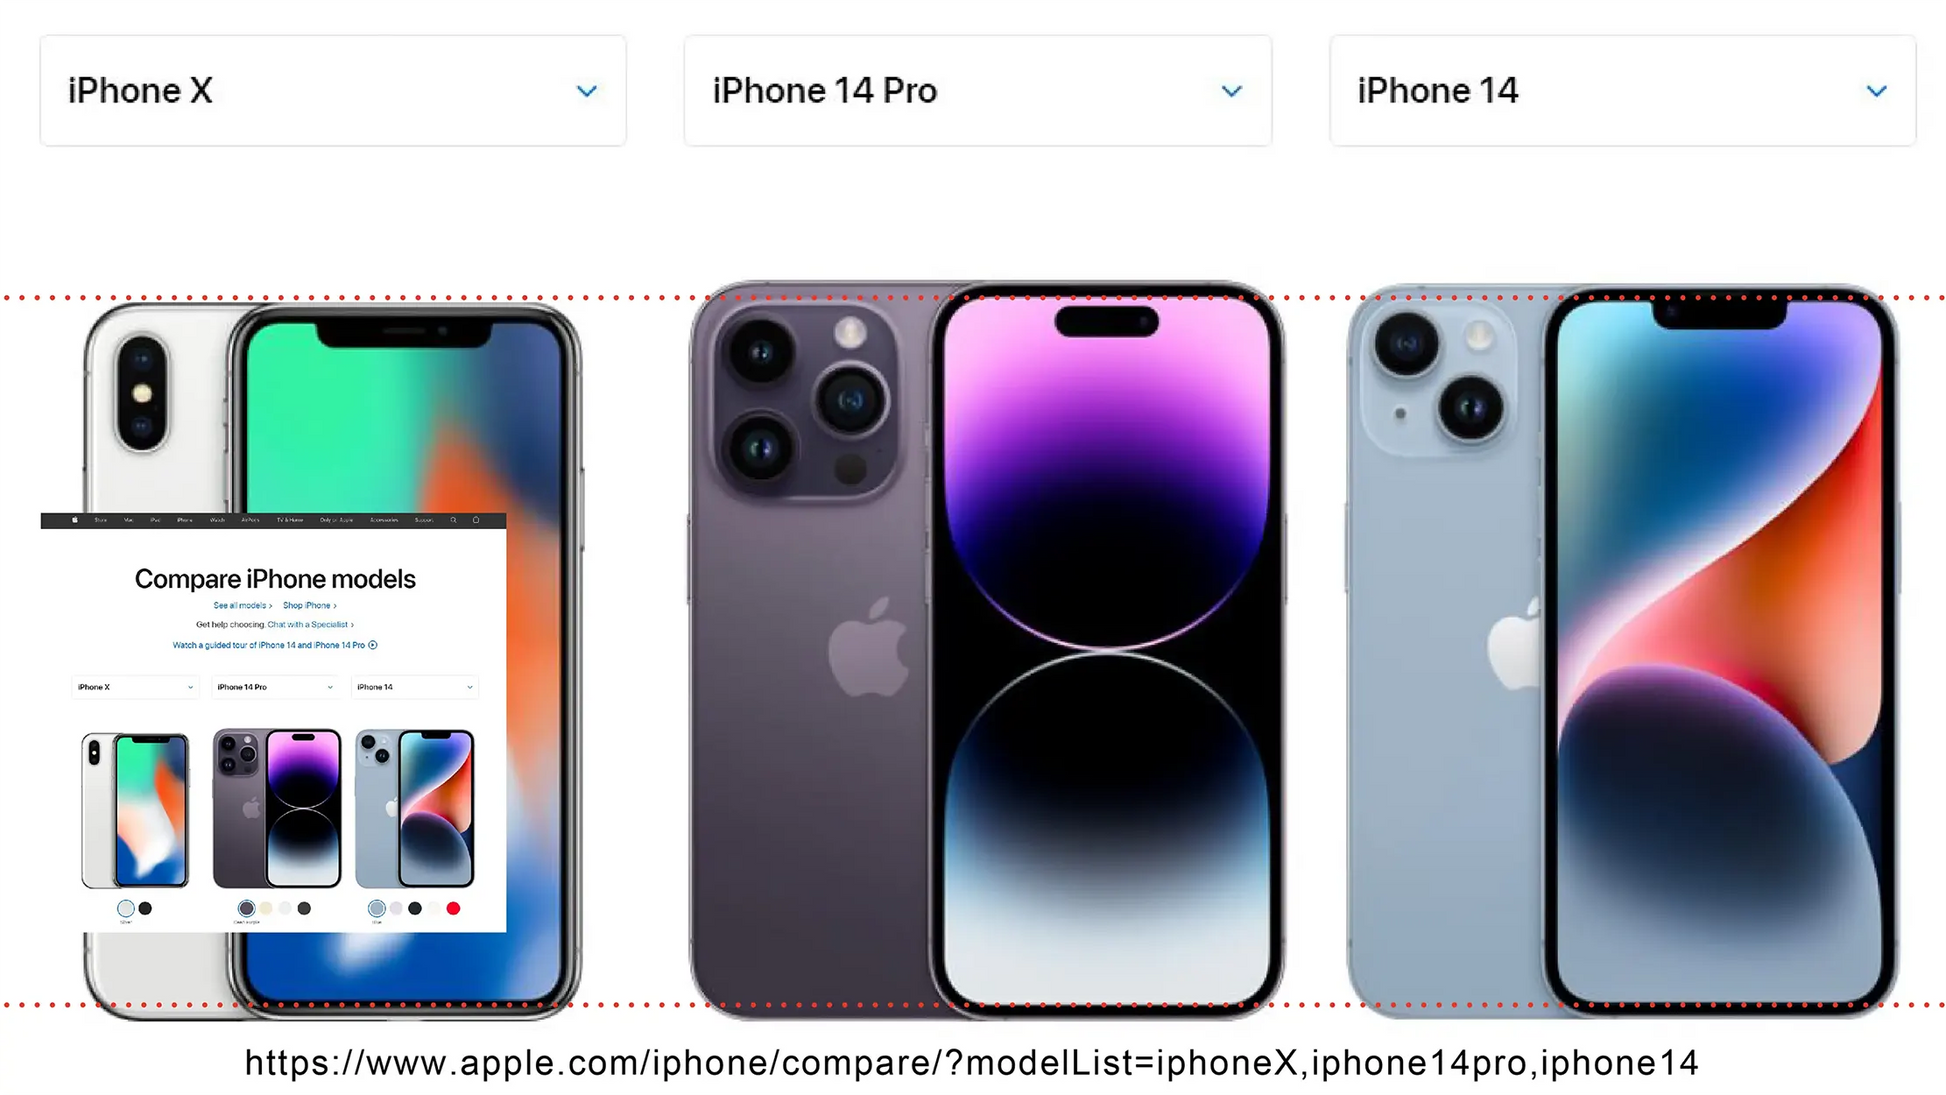Click the large silver iPhone X image

[x=333, y=660]
